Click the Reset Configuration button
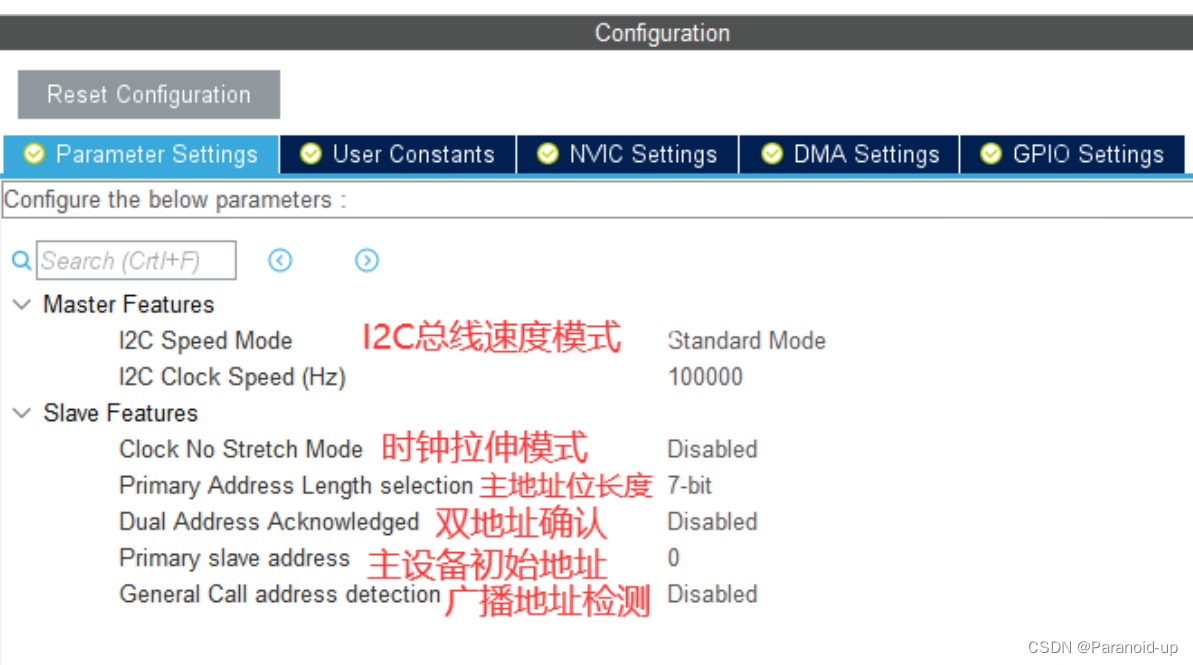Image resolution: width=1193 pixels, height=665 pixels. pos(147,94)
